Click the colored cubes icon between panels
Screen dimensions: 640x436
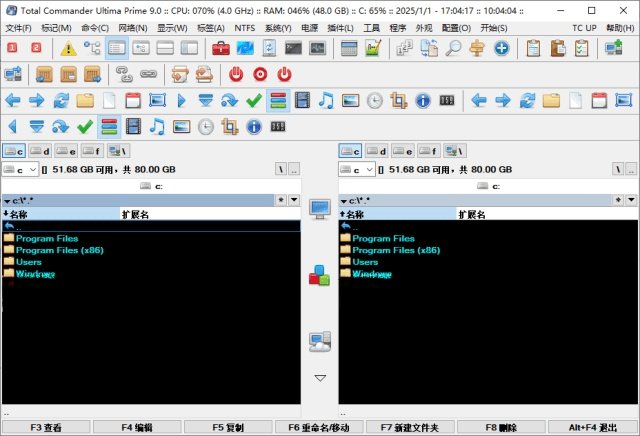319,274
